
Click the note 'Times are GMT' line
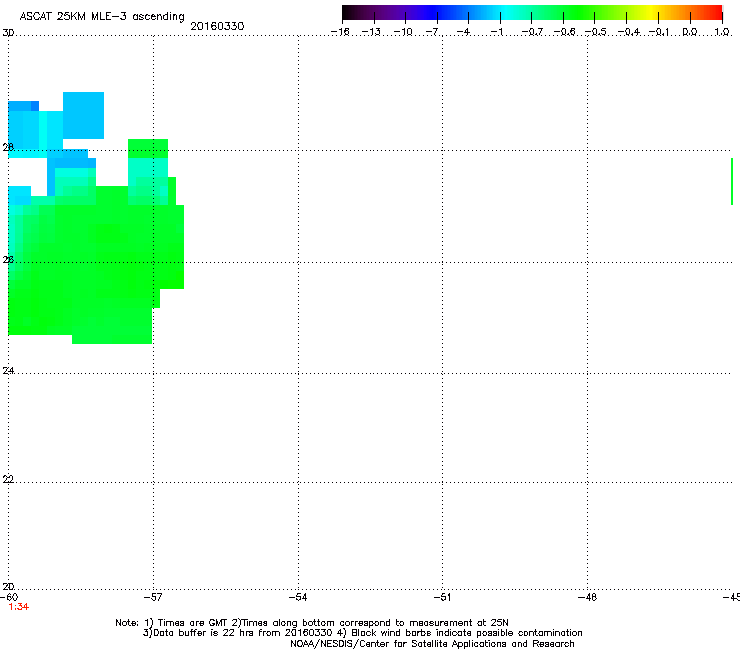pos(312,623)
